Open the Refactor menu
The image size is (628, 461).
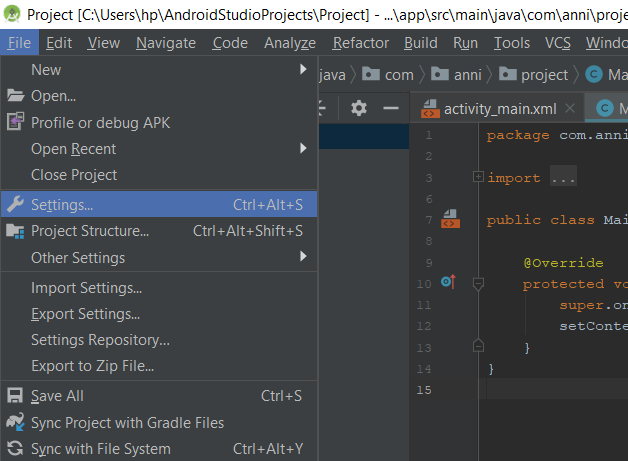361,43
